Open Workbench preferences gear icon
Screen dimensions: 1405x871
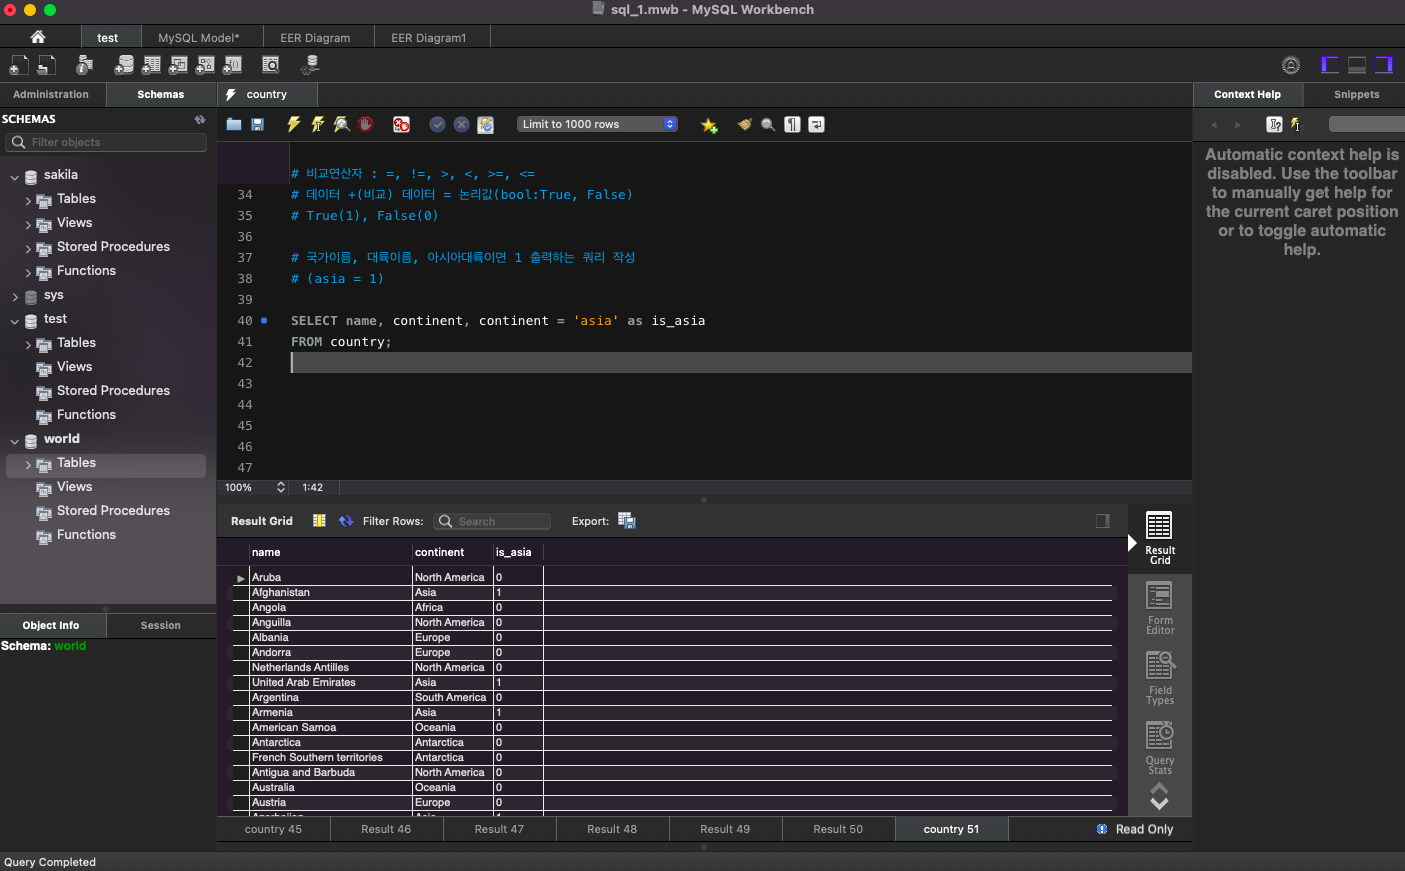click(1291, 65)
